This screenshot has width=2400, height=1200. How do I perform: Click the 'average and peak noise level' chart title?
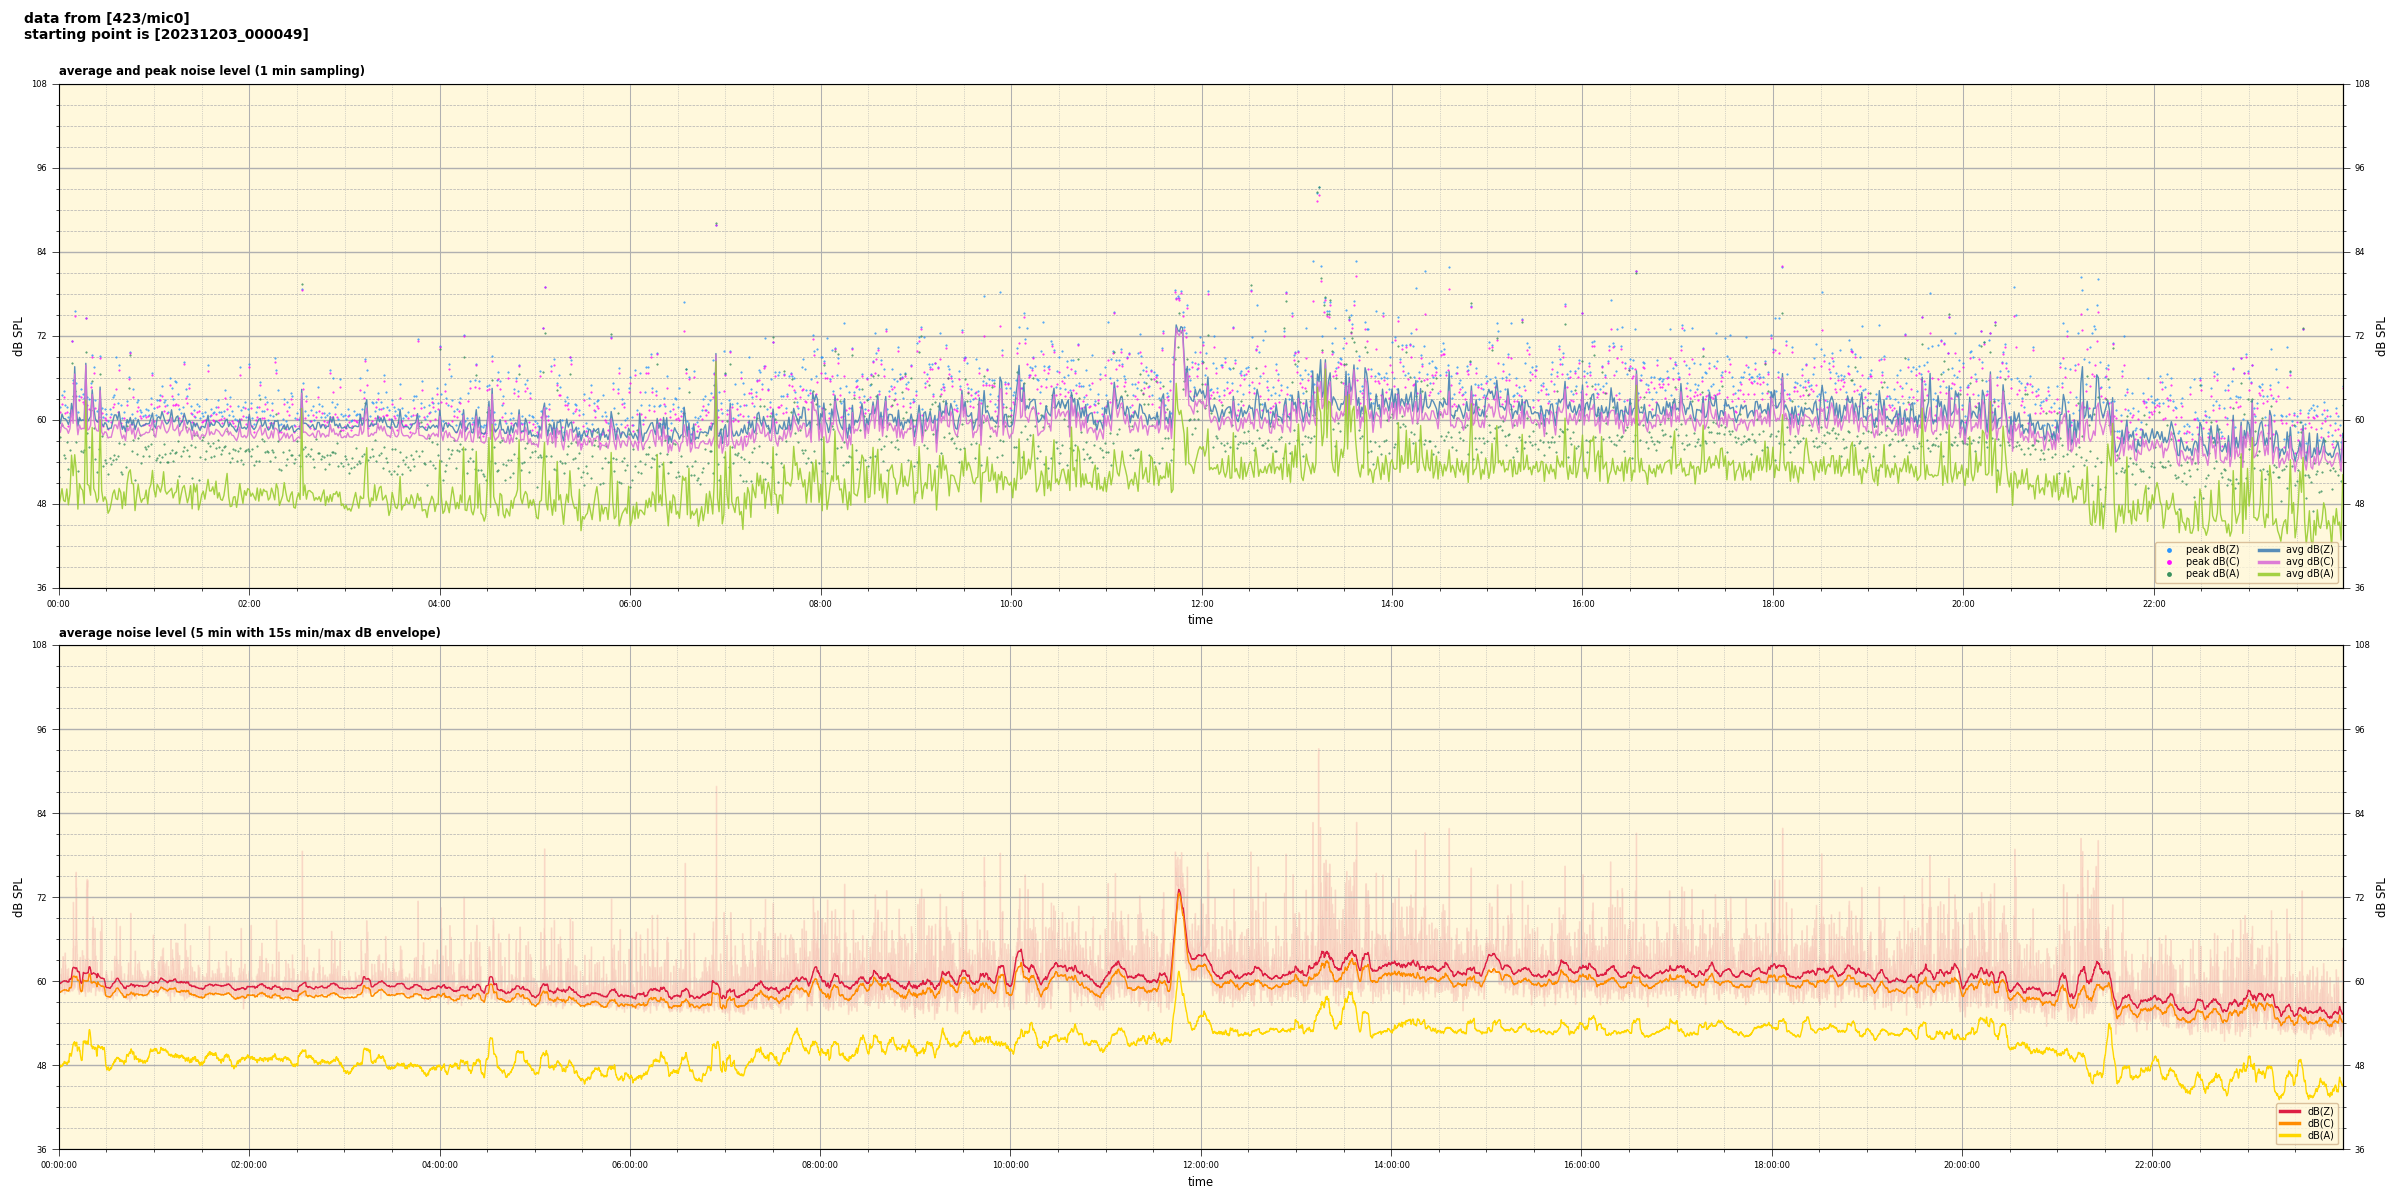(x=211, y=71)
